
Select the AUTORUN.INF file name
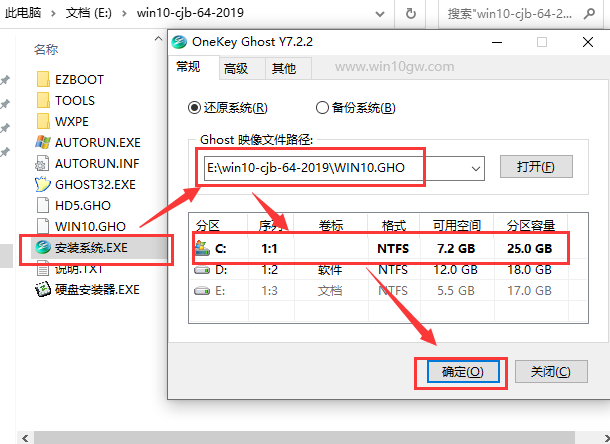click(x=97, y=163)
